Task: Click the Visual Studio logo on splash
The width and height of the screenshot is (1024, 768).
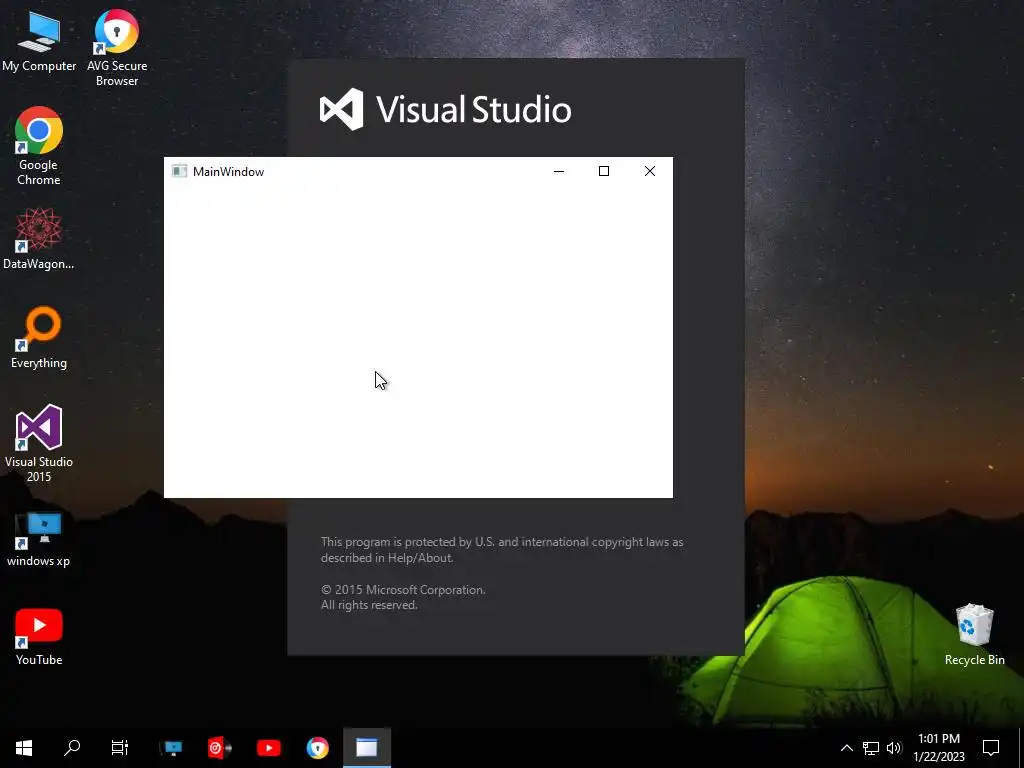Action: click(445, 109)
